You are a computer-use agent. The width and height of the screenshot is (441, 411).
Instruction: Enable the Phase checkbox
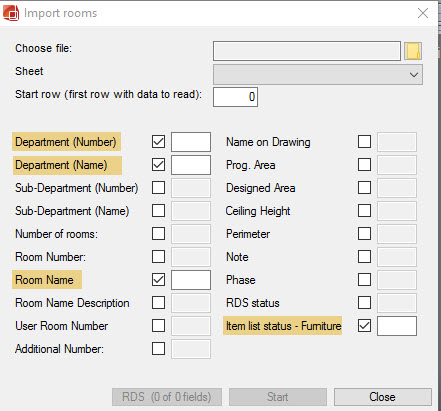tap(364, 280)
